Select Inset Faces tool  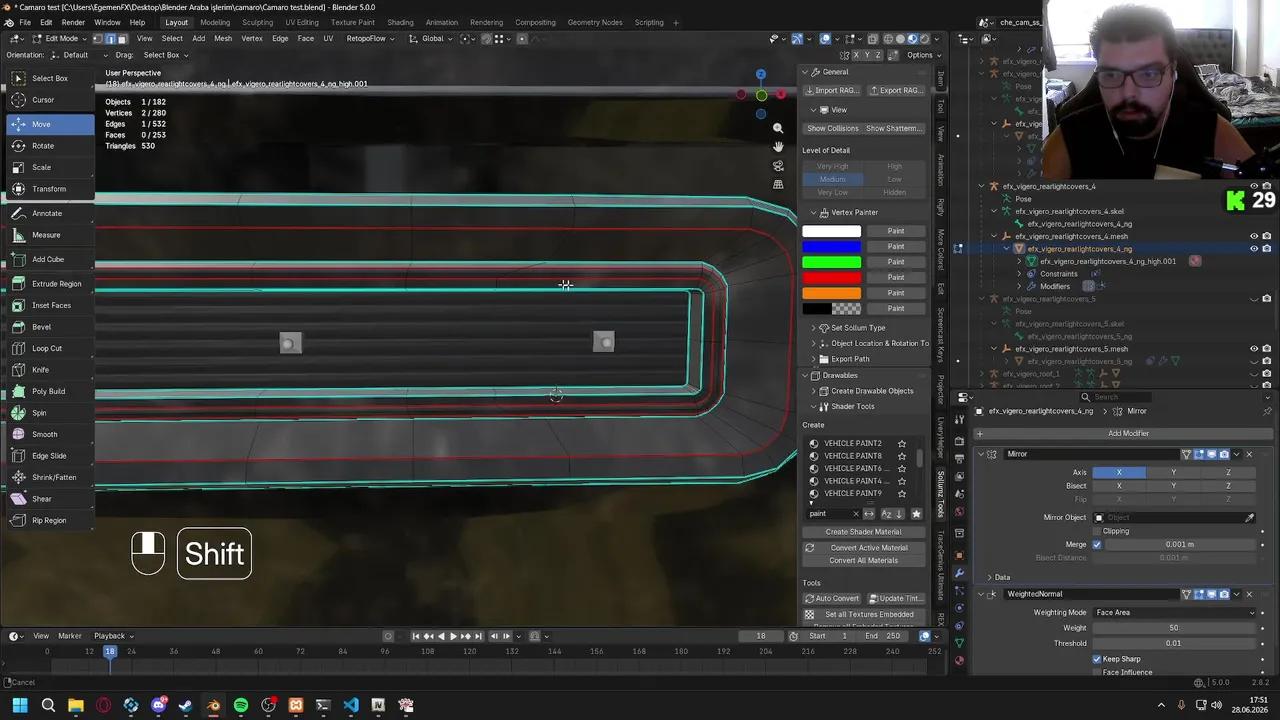(50, 305)
